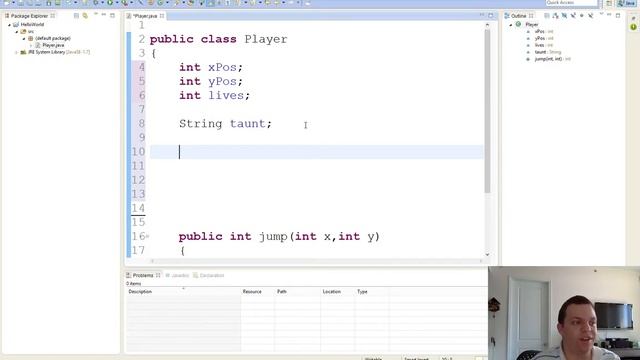Sort Problems by Resource column
This screenshot has height=360, width=640.
(257, 291)
